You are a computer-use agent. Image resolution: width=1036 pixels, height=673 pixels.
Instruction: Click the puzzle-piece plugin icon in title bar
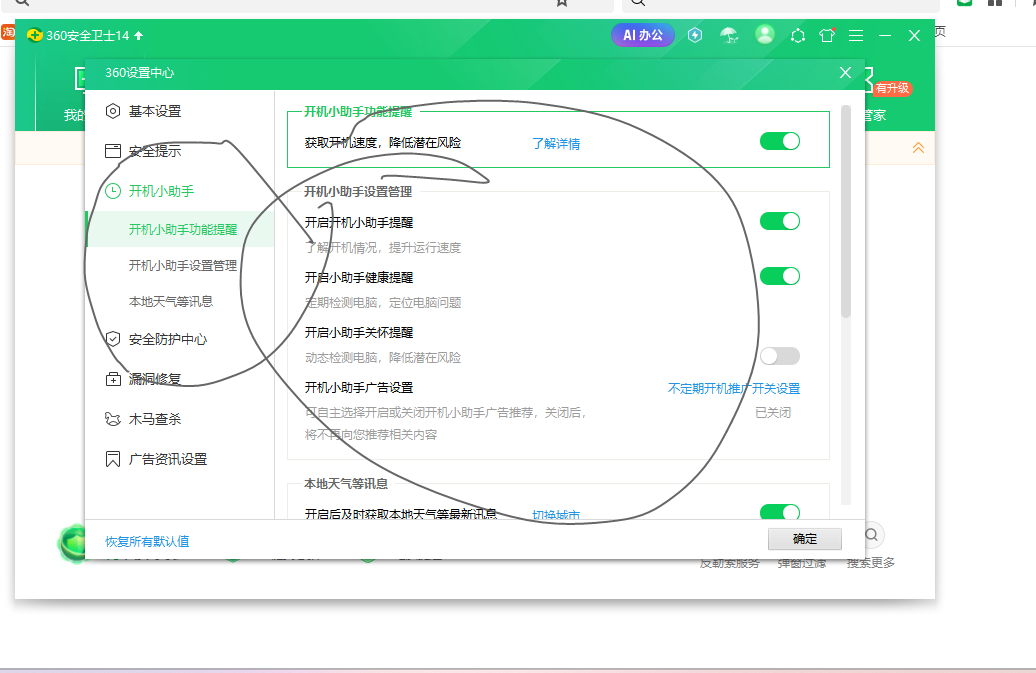point(797,36)
